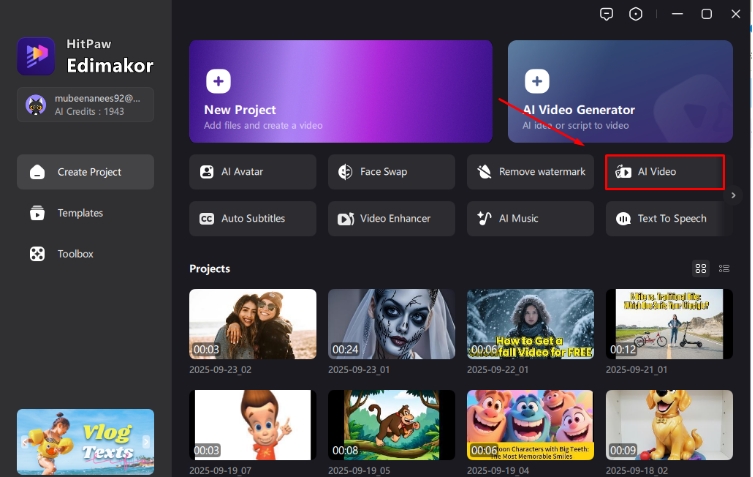Click the Projects section heading
The height and width of the screenshot is (477, 753).
pyautogui.click(x=209, y=269)
